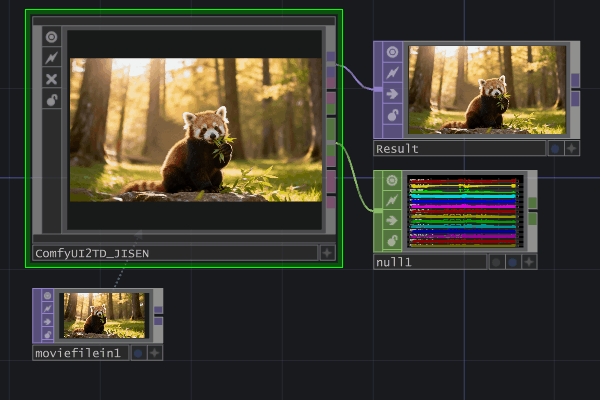The width and height of the screenshot is (600, 400).
Task: Lock the Result node
Action: (392, 116)
